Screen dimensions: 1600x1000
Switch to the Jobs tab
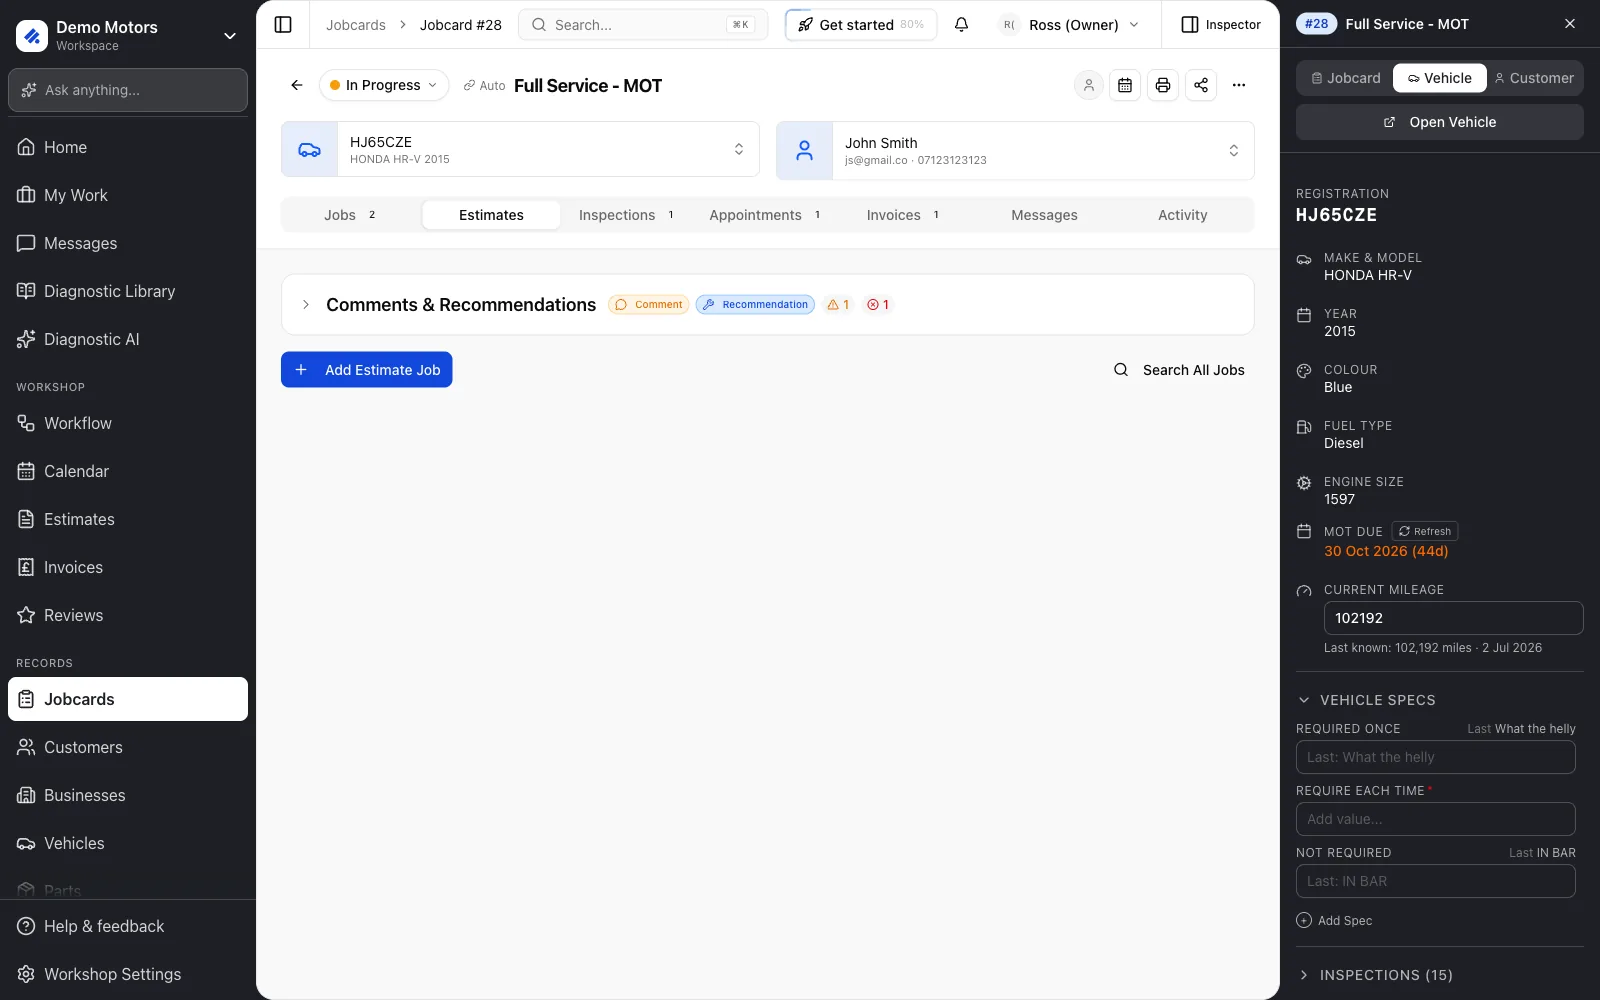click(x=351, y=215)
